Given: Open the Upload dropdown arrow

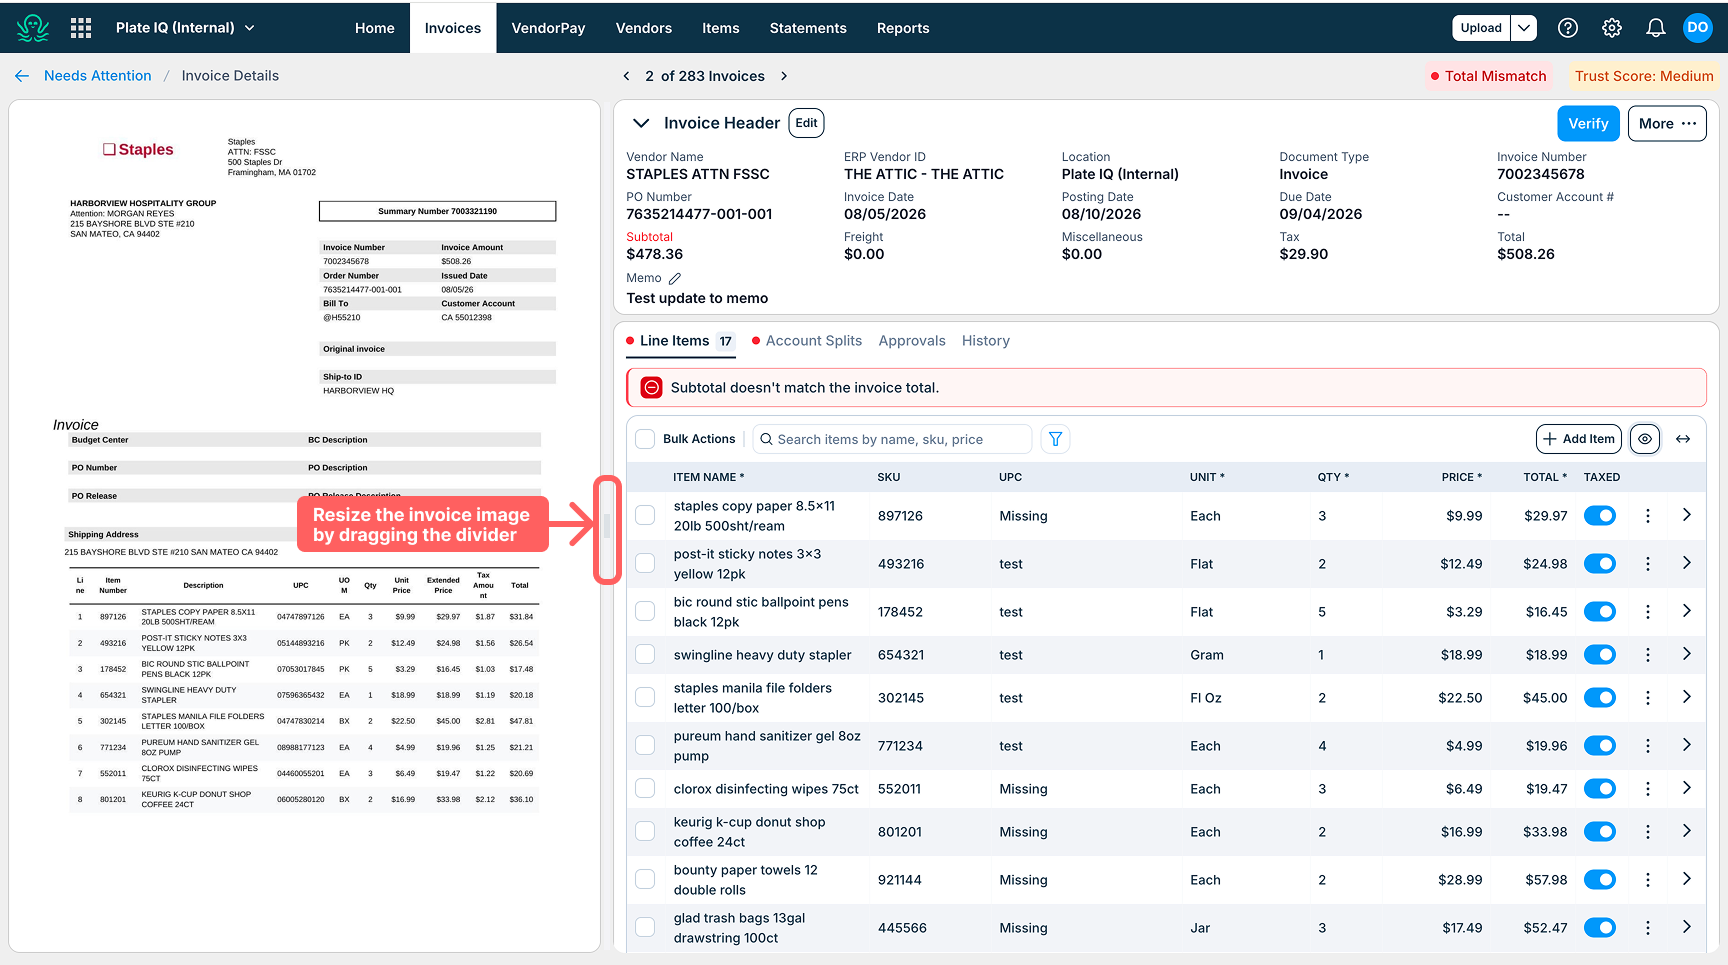Looking at the screenshot, I should pos(1524,28).
